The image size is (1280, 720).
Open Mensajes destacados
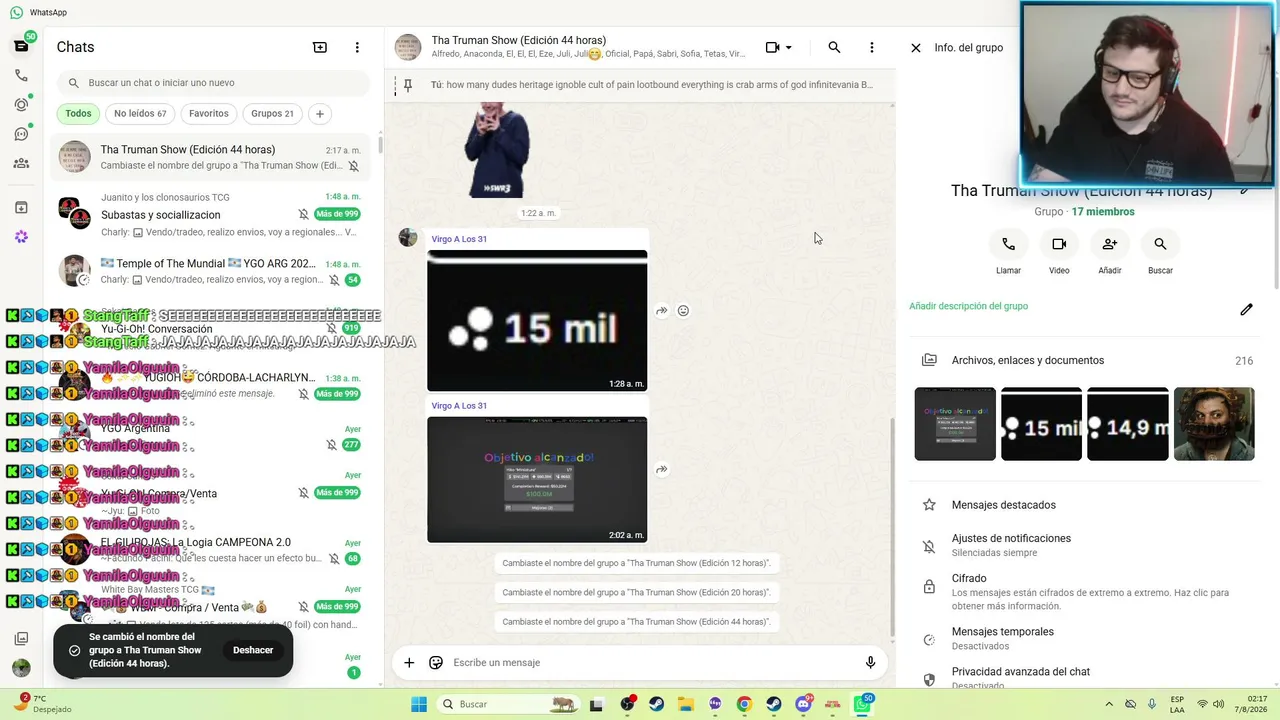(x=1087, y=505)
